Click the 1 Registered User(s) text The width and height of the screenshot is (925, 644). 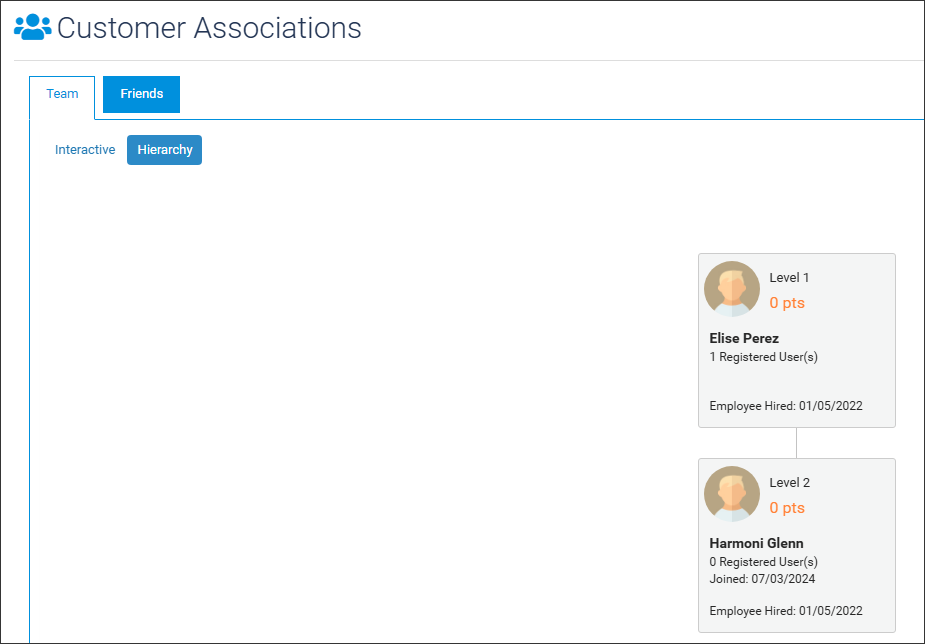pyautogui.click(x=763, y=357)
